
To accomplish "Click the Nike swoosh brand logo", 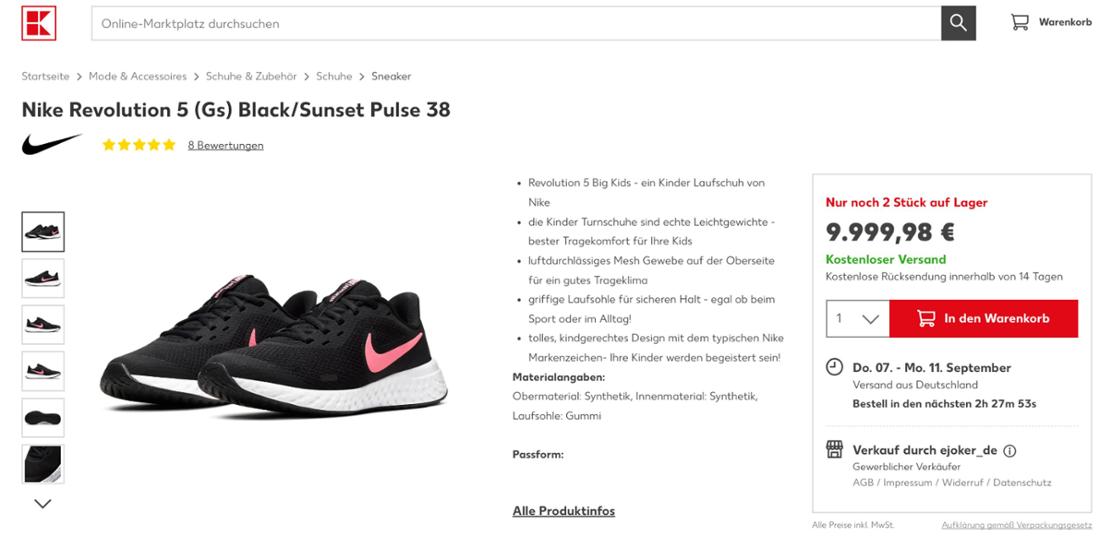I will (52, 145).
